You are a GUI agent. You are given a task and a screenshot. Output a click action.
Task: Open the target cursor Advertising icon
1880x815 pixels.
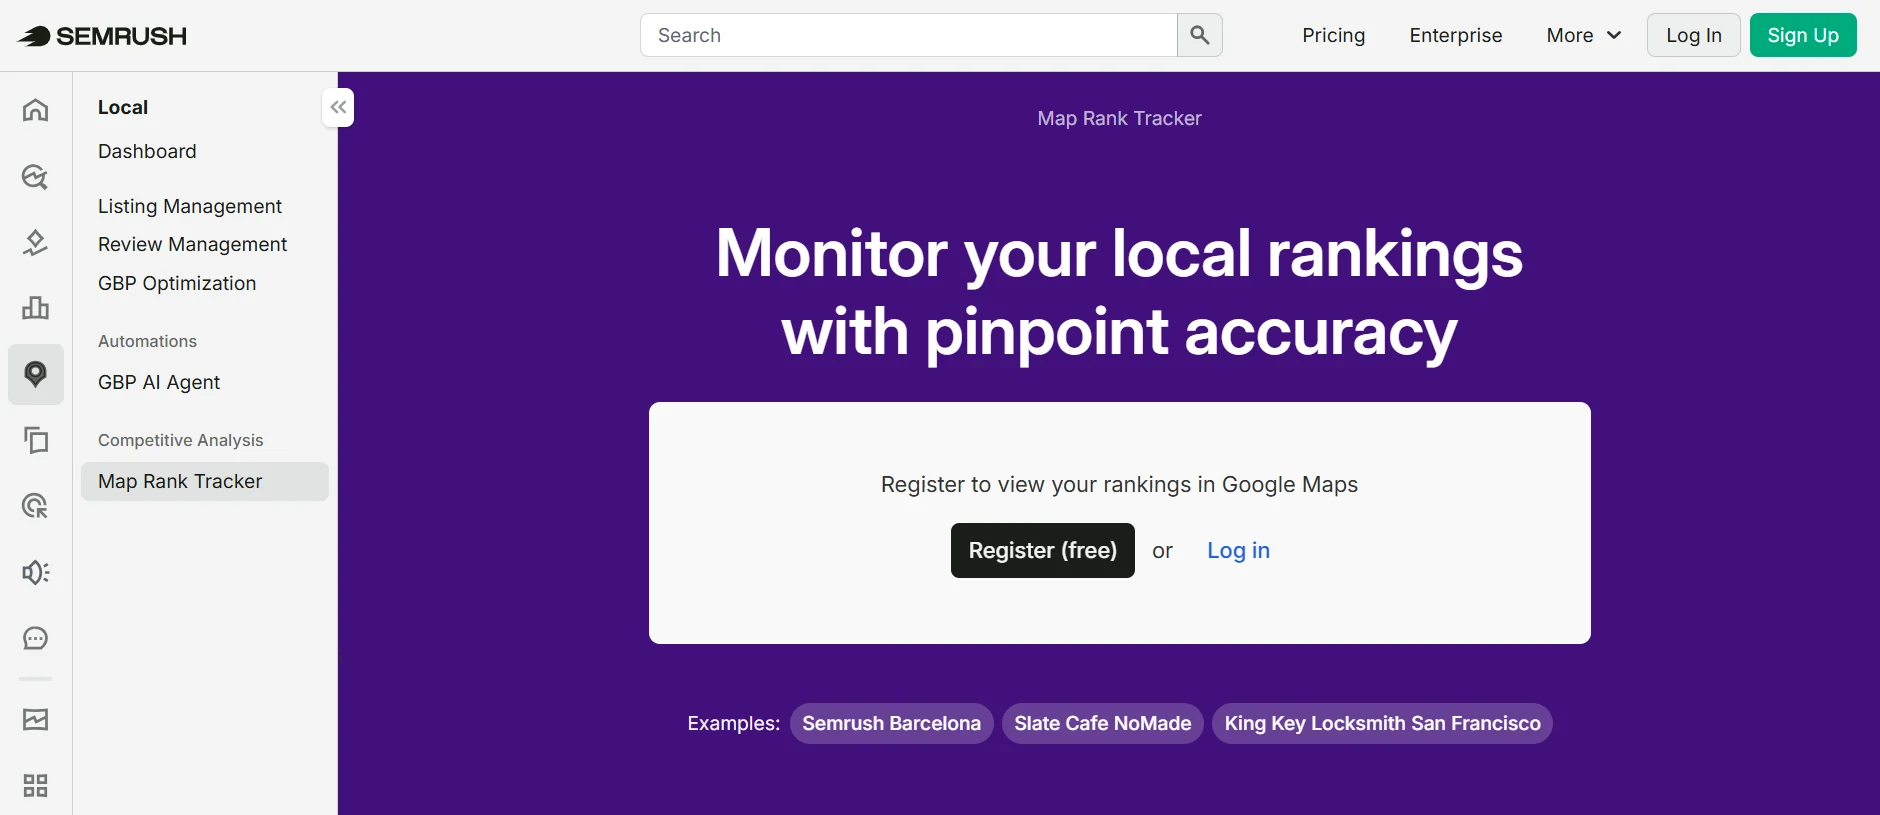[x=35, y=506]
